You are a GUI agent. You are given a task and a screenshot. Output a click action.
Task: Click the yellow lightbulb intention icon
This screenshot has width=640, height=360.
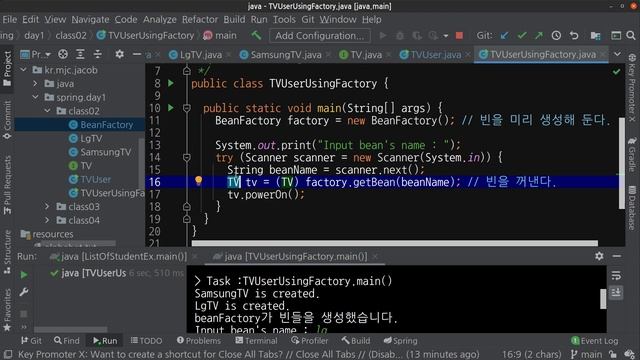point(198,181)
